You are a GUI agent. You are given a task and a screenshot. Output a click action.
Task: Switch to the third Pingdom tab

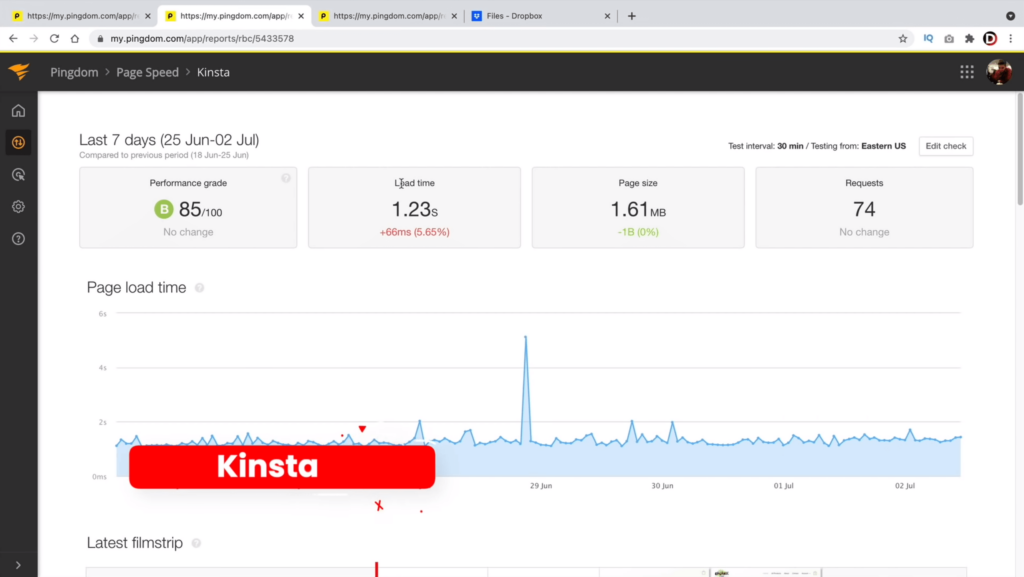pyautogui.click(x=388, y=16)
